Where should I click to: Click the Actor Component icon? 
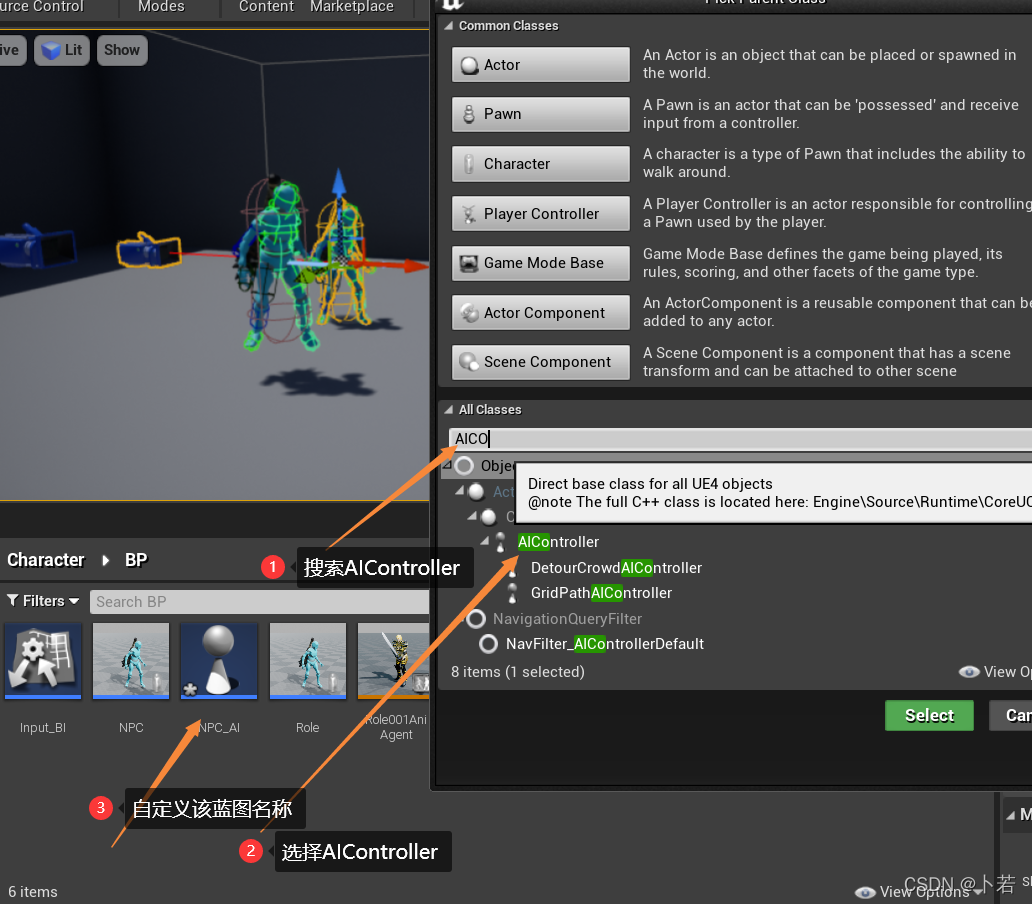[469, 313]
